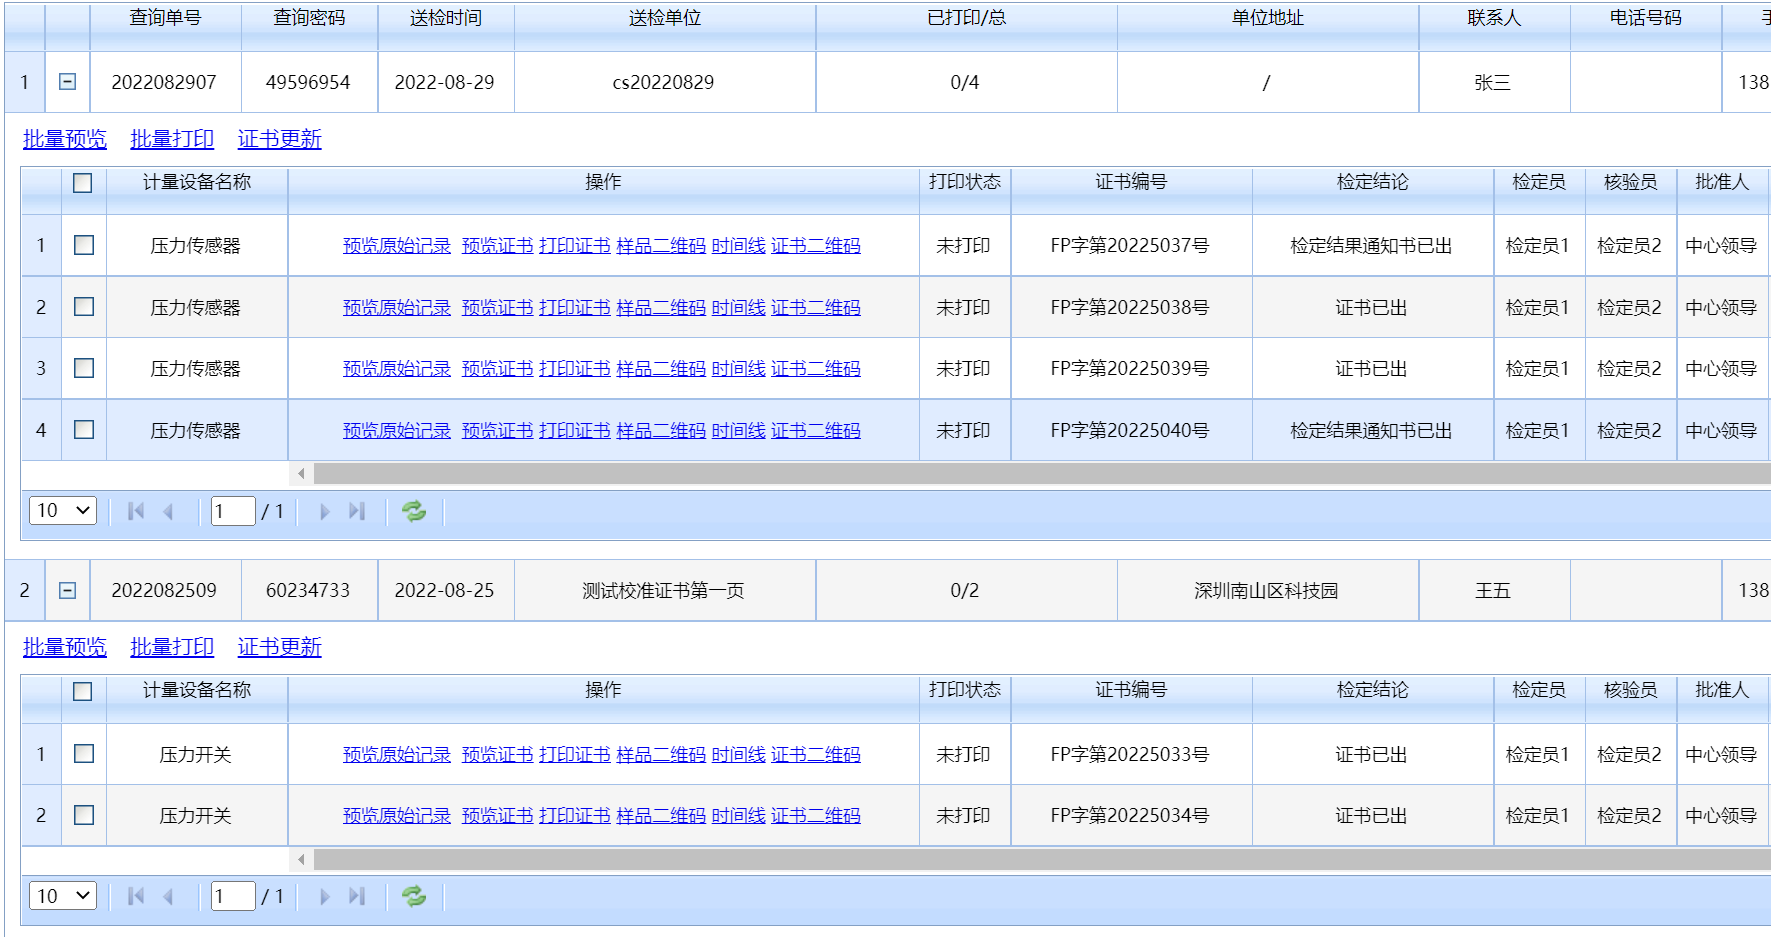This screenshot has width=1771, height=937.
Task: Select all devices in first sub-table header
Action: tap(83, 183)
